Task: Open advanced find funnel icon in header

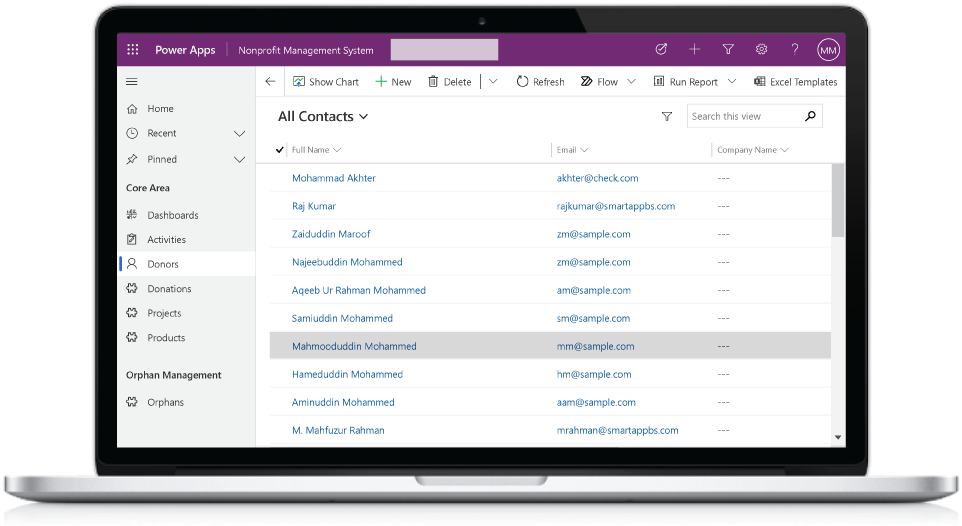Action: (x=728, y=50)
